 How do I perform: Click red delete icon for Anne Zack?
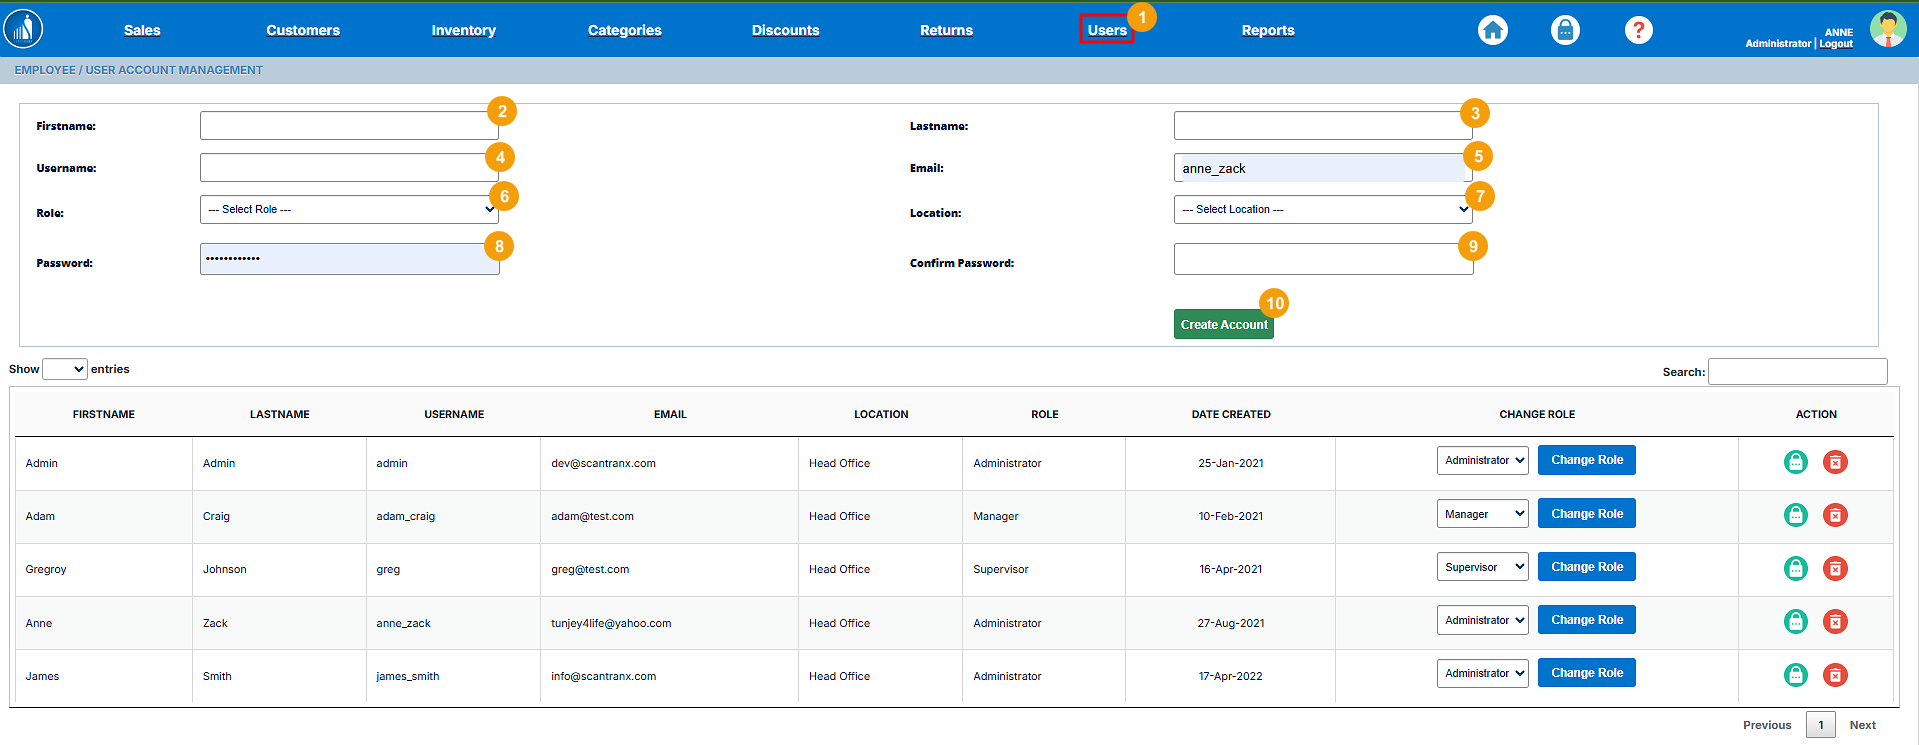[x=1835, y=622]
